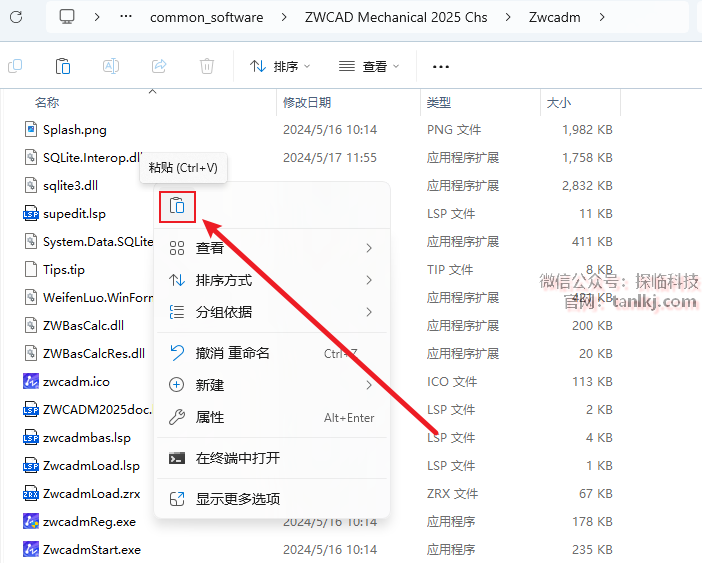Click the supedit.lsp file icon
Image resolution: width=702 pixels, height=575 pixels.
pos(31,214)
